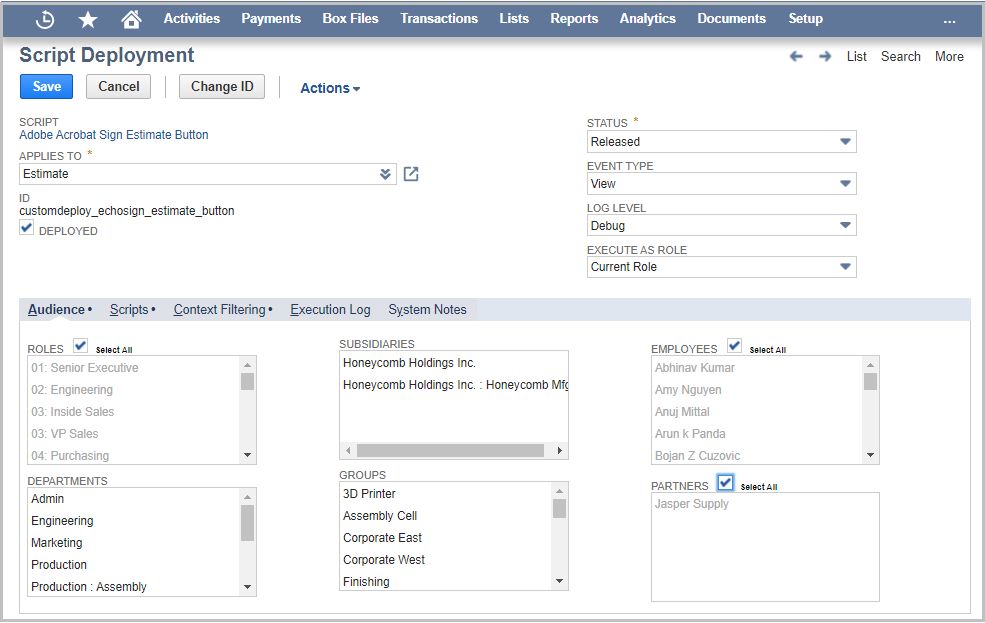Go to next record with right arrow

[825, 57]
